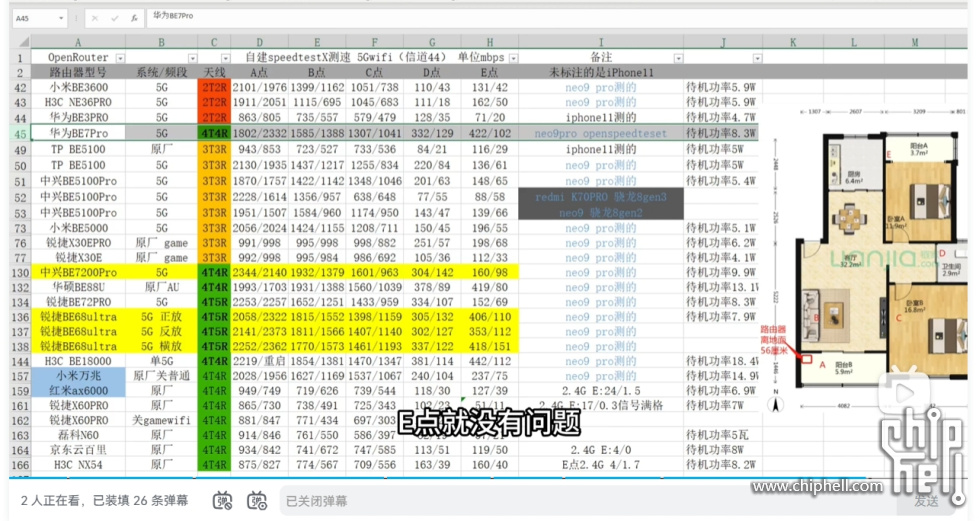Click cell 磊科N60

[x=79, y=435]
